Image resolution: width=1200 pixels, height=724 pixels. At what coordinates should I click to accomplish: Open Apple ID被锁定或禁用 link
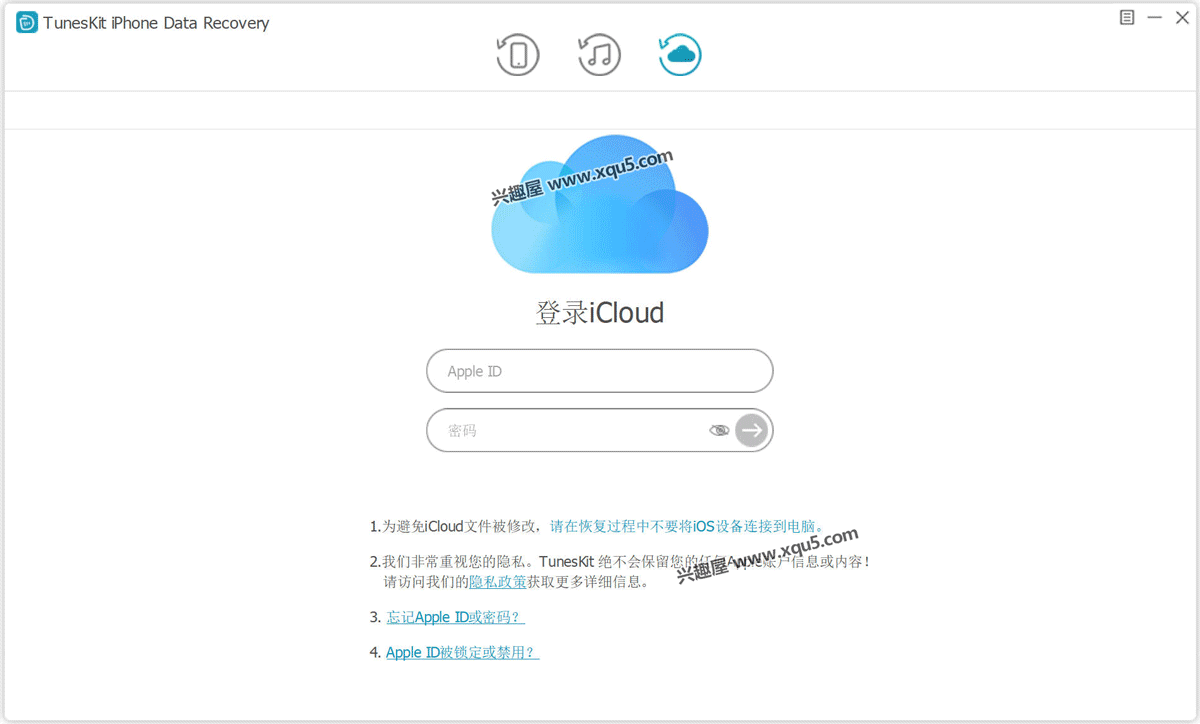click(462, 652)
